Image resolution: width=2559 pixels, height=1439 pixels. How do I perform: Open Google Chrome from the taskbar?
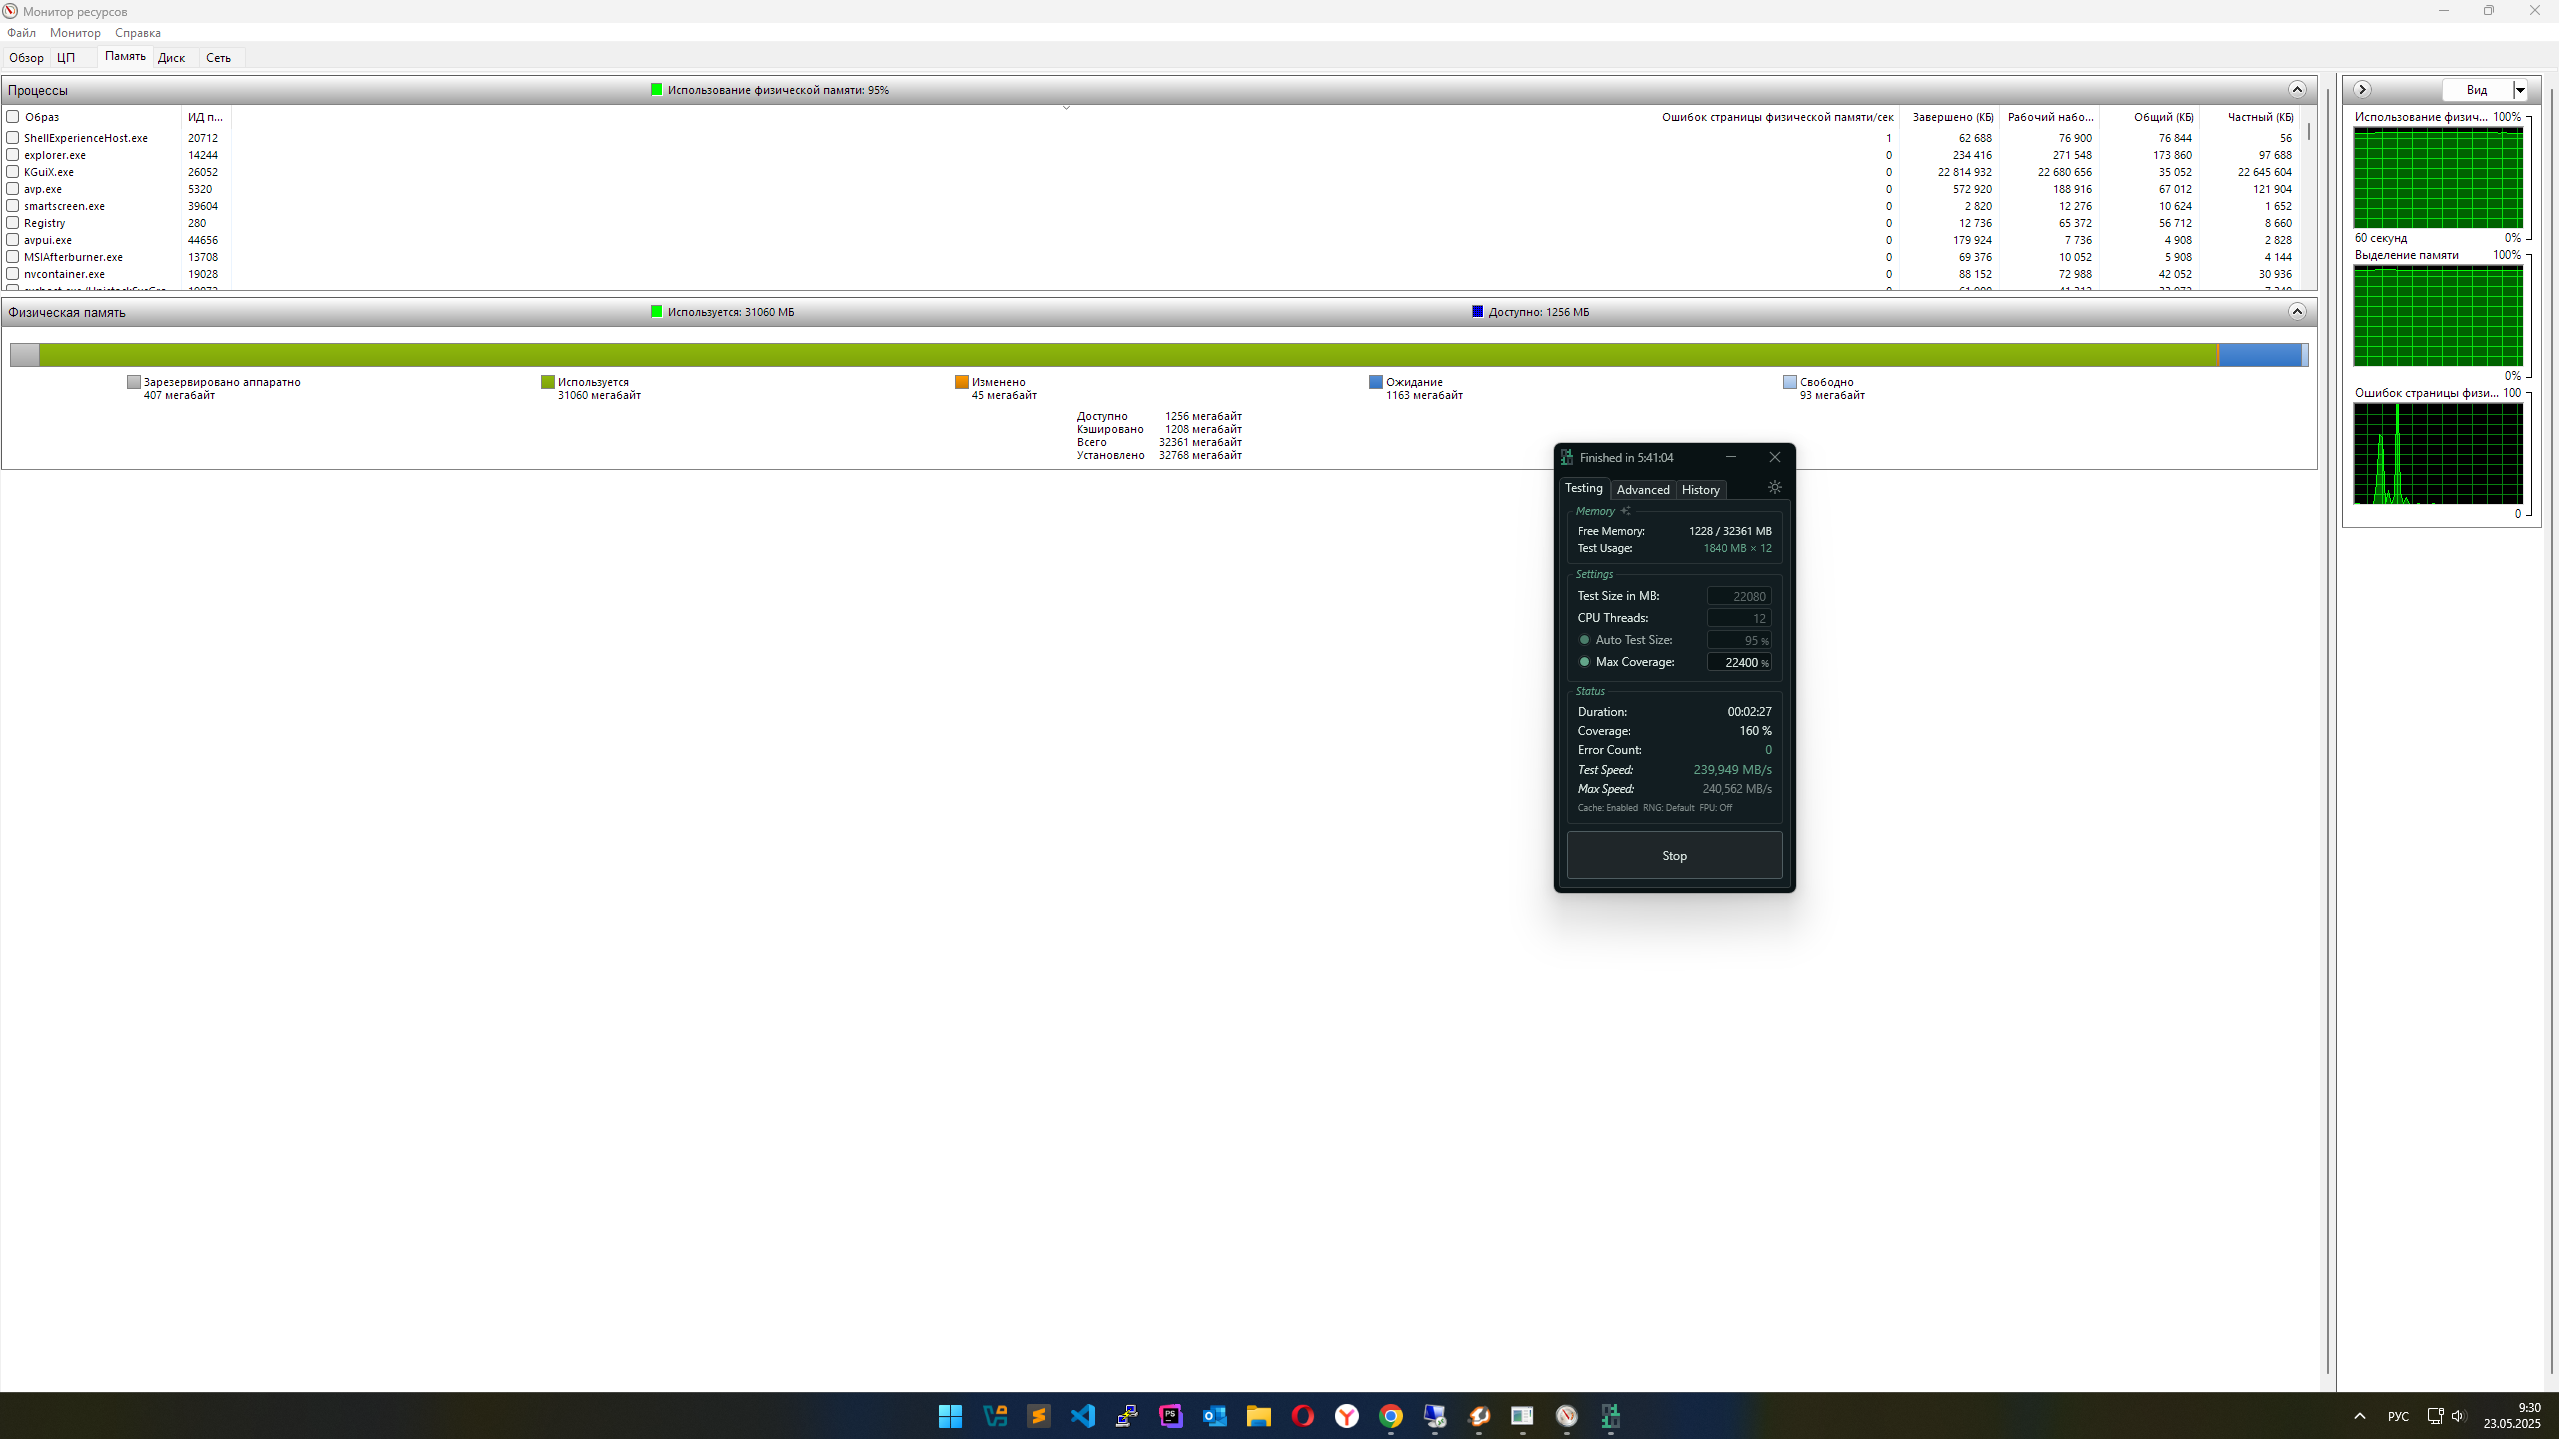coord(1390,1416)
